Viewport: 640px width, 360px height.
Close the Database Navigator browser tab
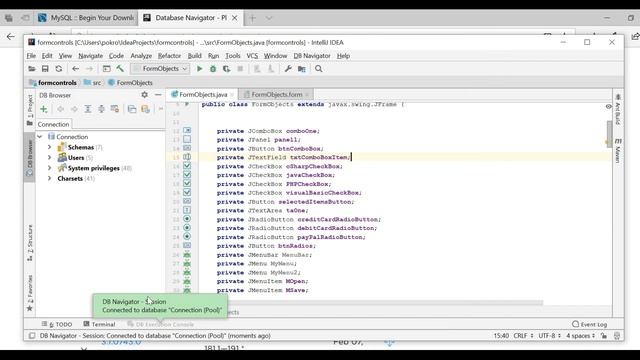235,18
